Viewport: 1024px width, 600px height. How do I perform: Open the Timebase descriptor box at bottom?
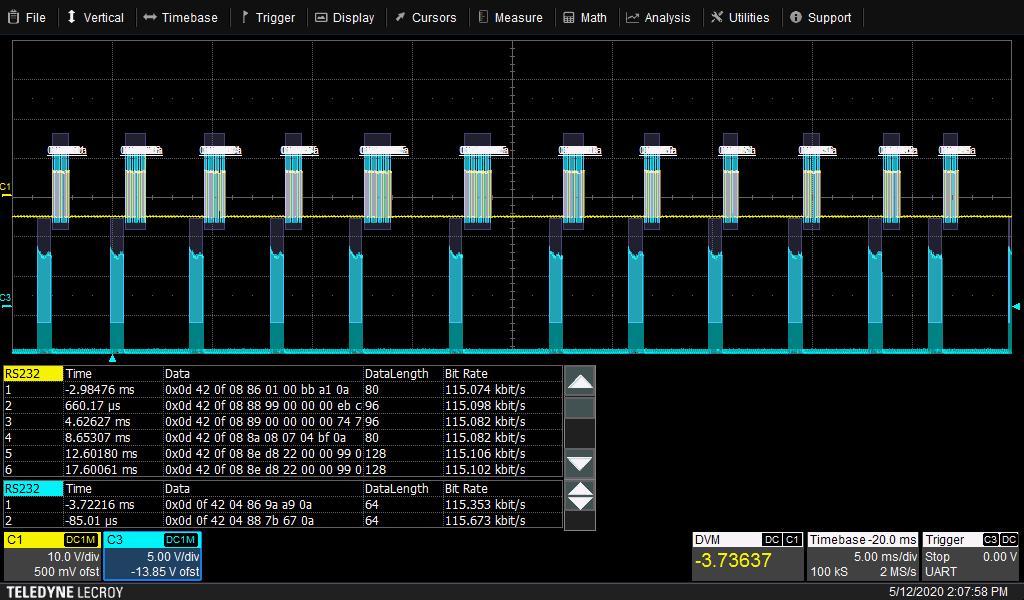(862, 556)
